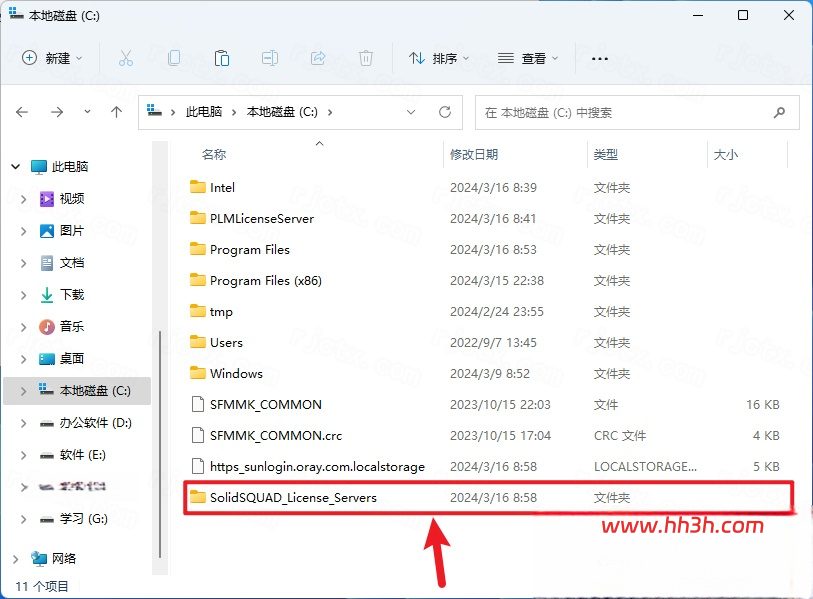Screen dimensions: 813x599
Task: Open the address bar history dropdown
Action: point(411,112)
